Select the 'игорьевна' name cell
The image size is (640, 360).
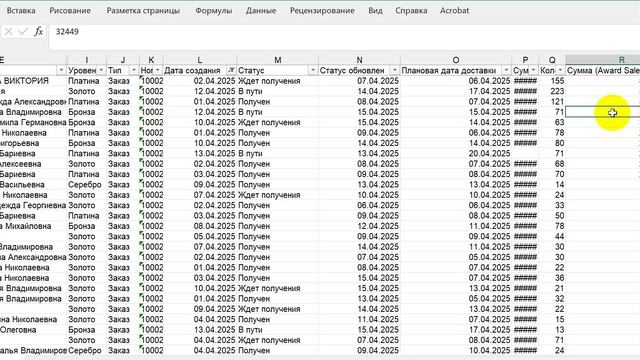[33, 143]
